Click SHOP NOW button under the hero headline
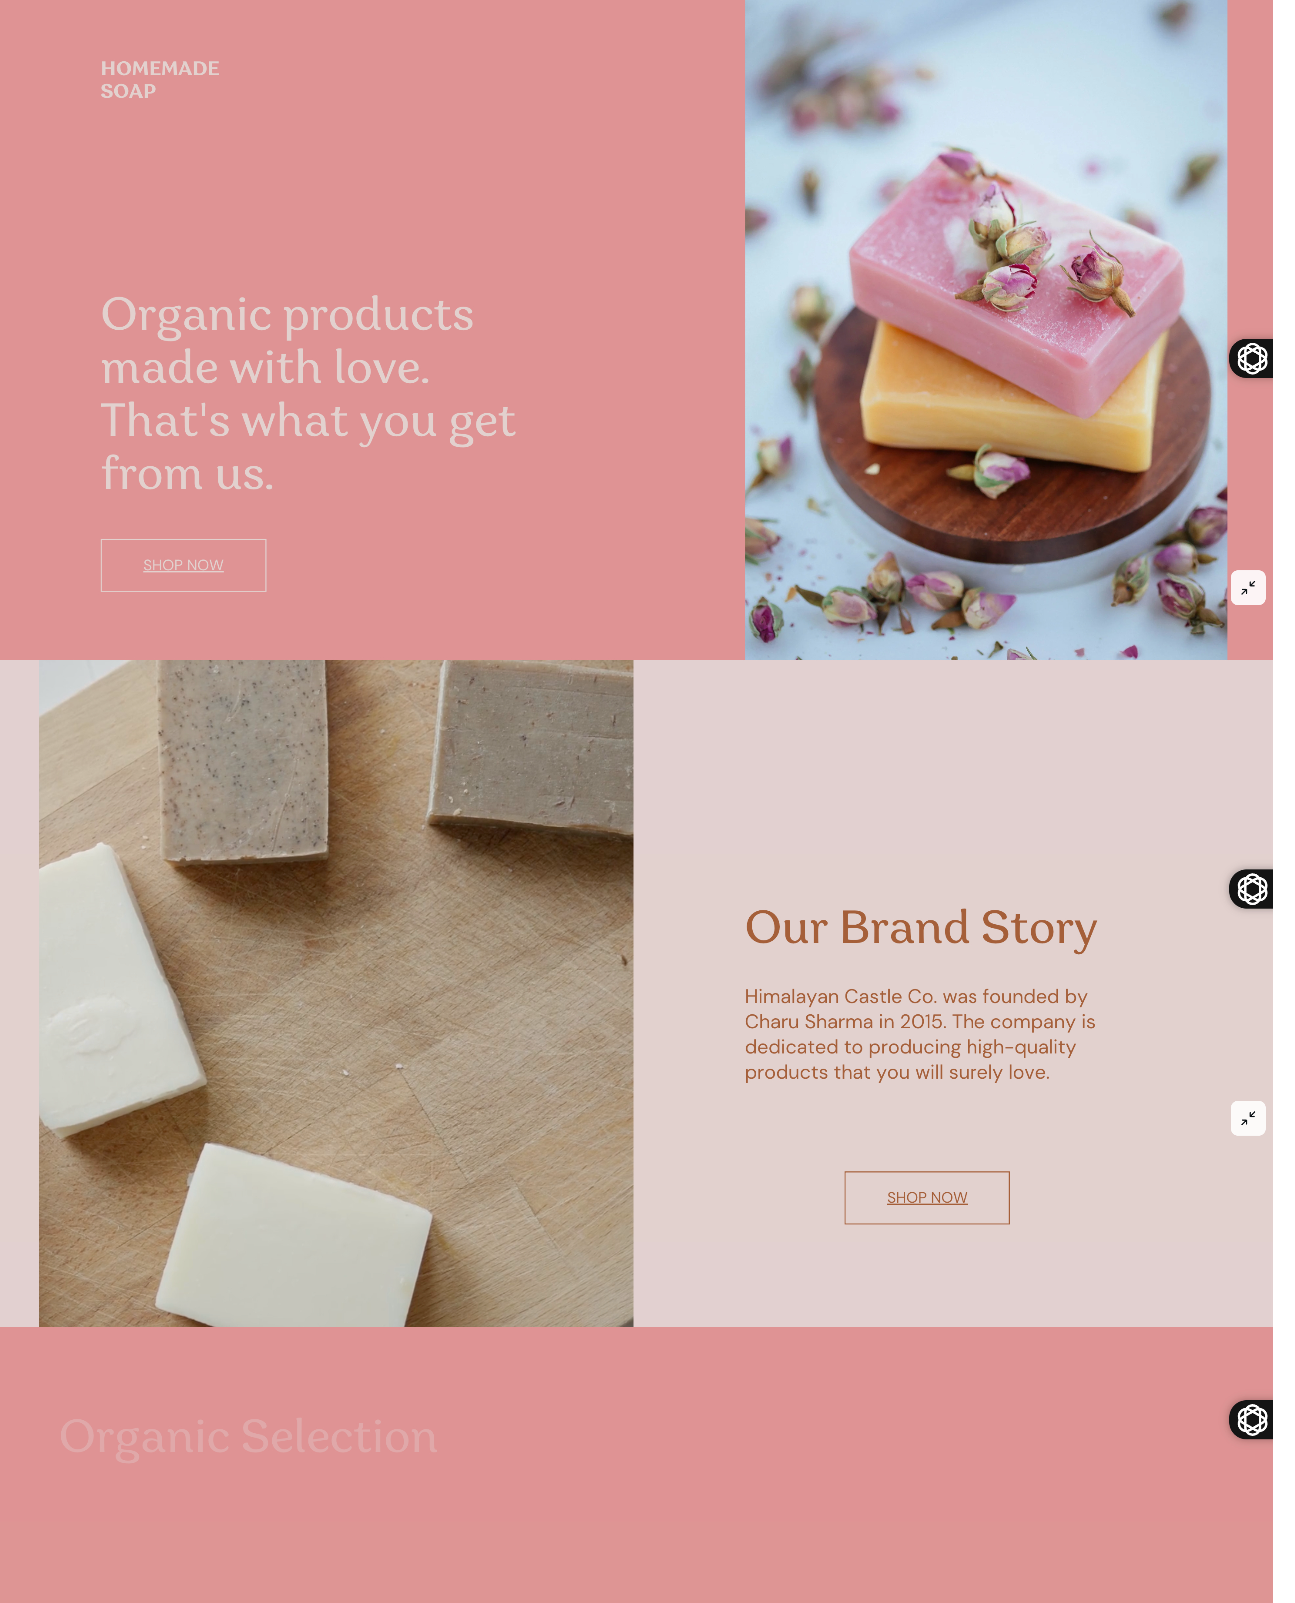 click(183, 565)
